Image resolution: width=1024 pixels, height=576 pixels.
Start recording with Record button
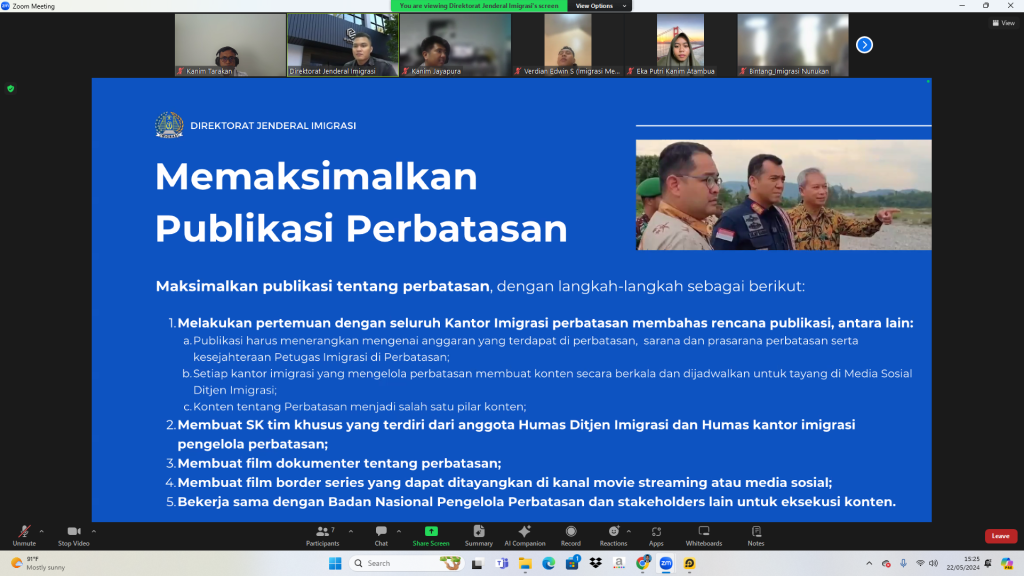click(x=571, y=536)
